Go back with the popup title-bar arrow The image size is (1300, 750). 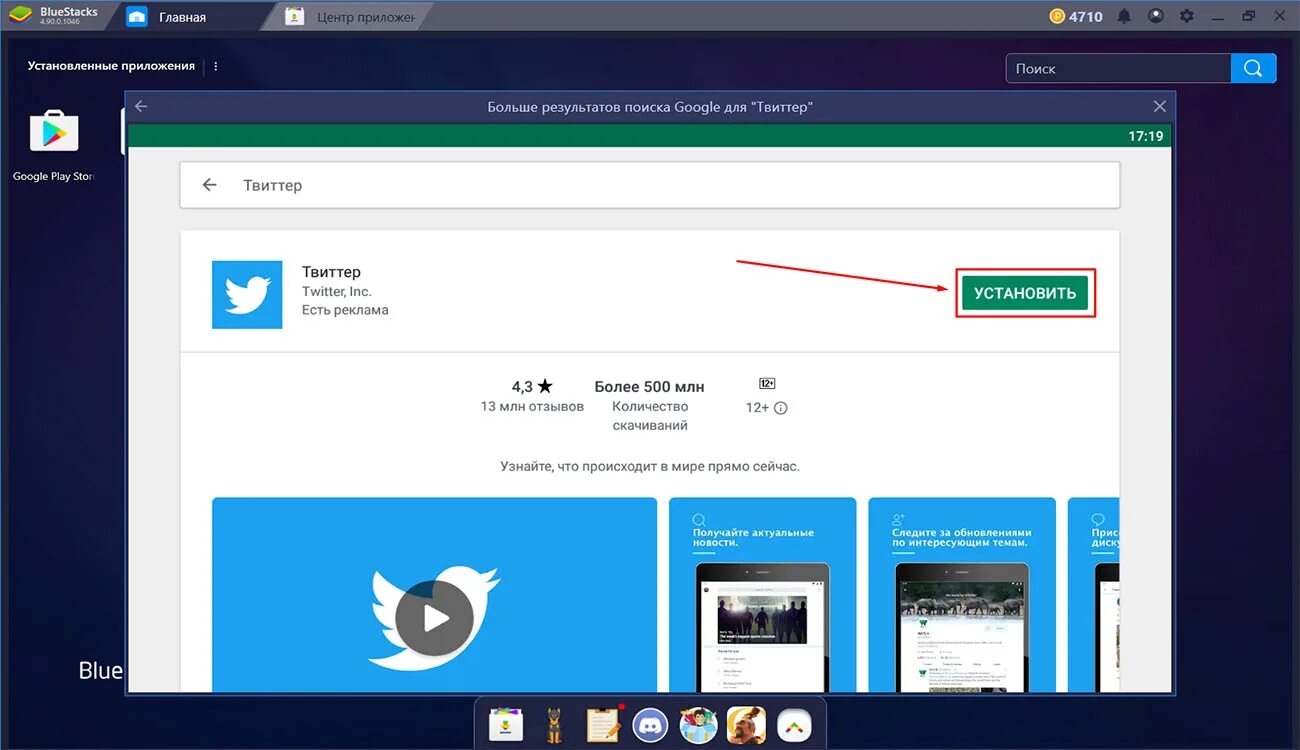click(141, 106)
